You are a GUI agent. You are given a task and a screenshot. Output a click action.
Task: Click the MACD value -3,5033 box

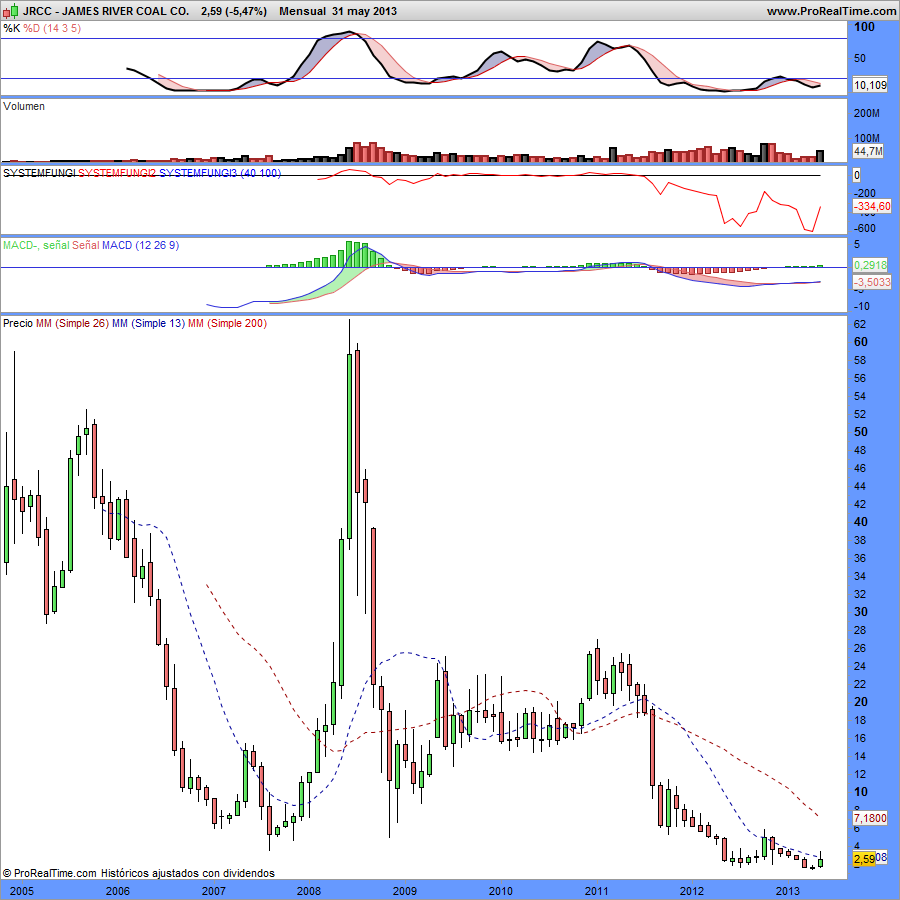(872, 282)
